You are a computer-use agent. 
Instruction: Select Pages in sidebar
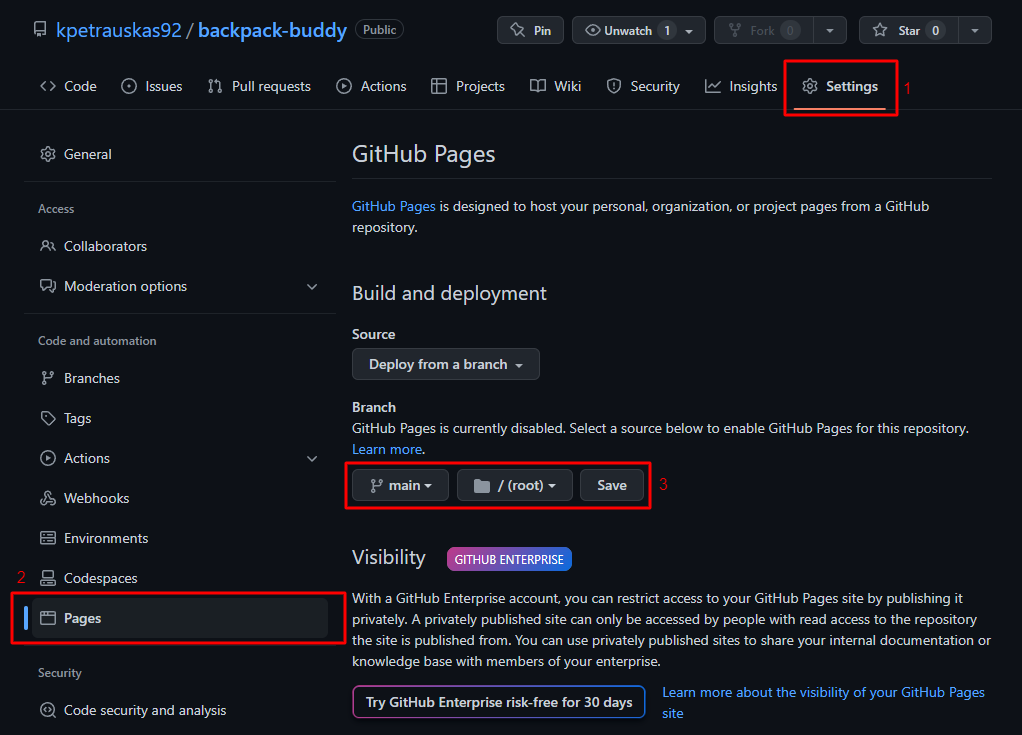[x=180, y=618]
